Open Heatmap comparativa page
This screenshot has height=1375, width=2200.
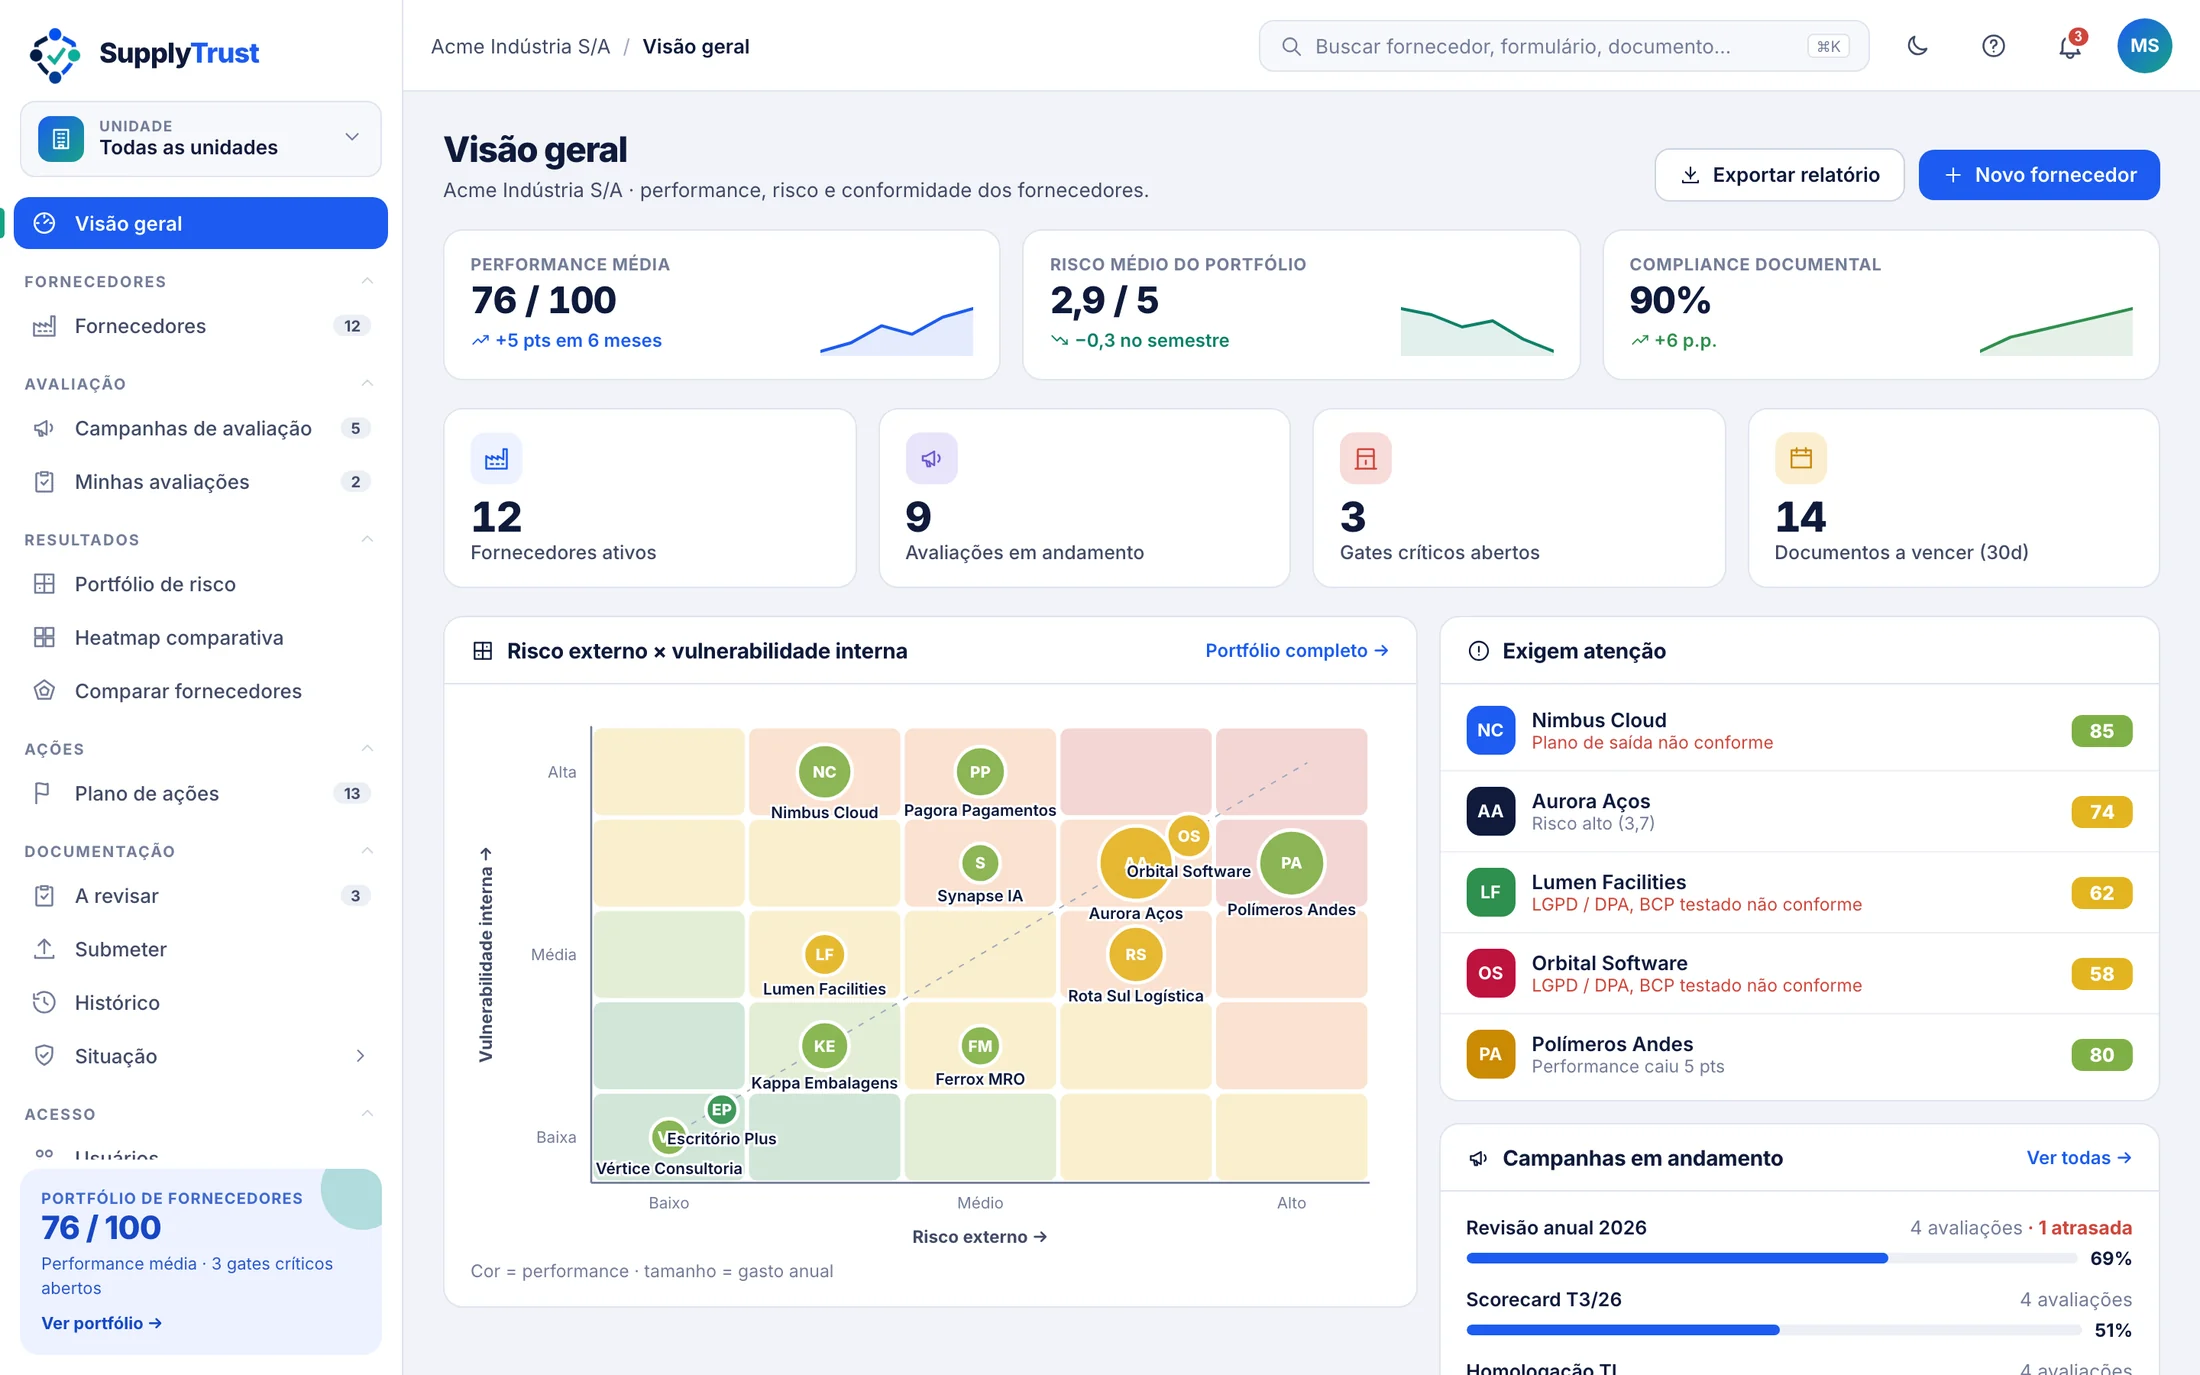tap(200, 638)
